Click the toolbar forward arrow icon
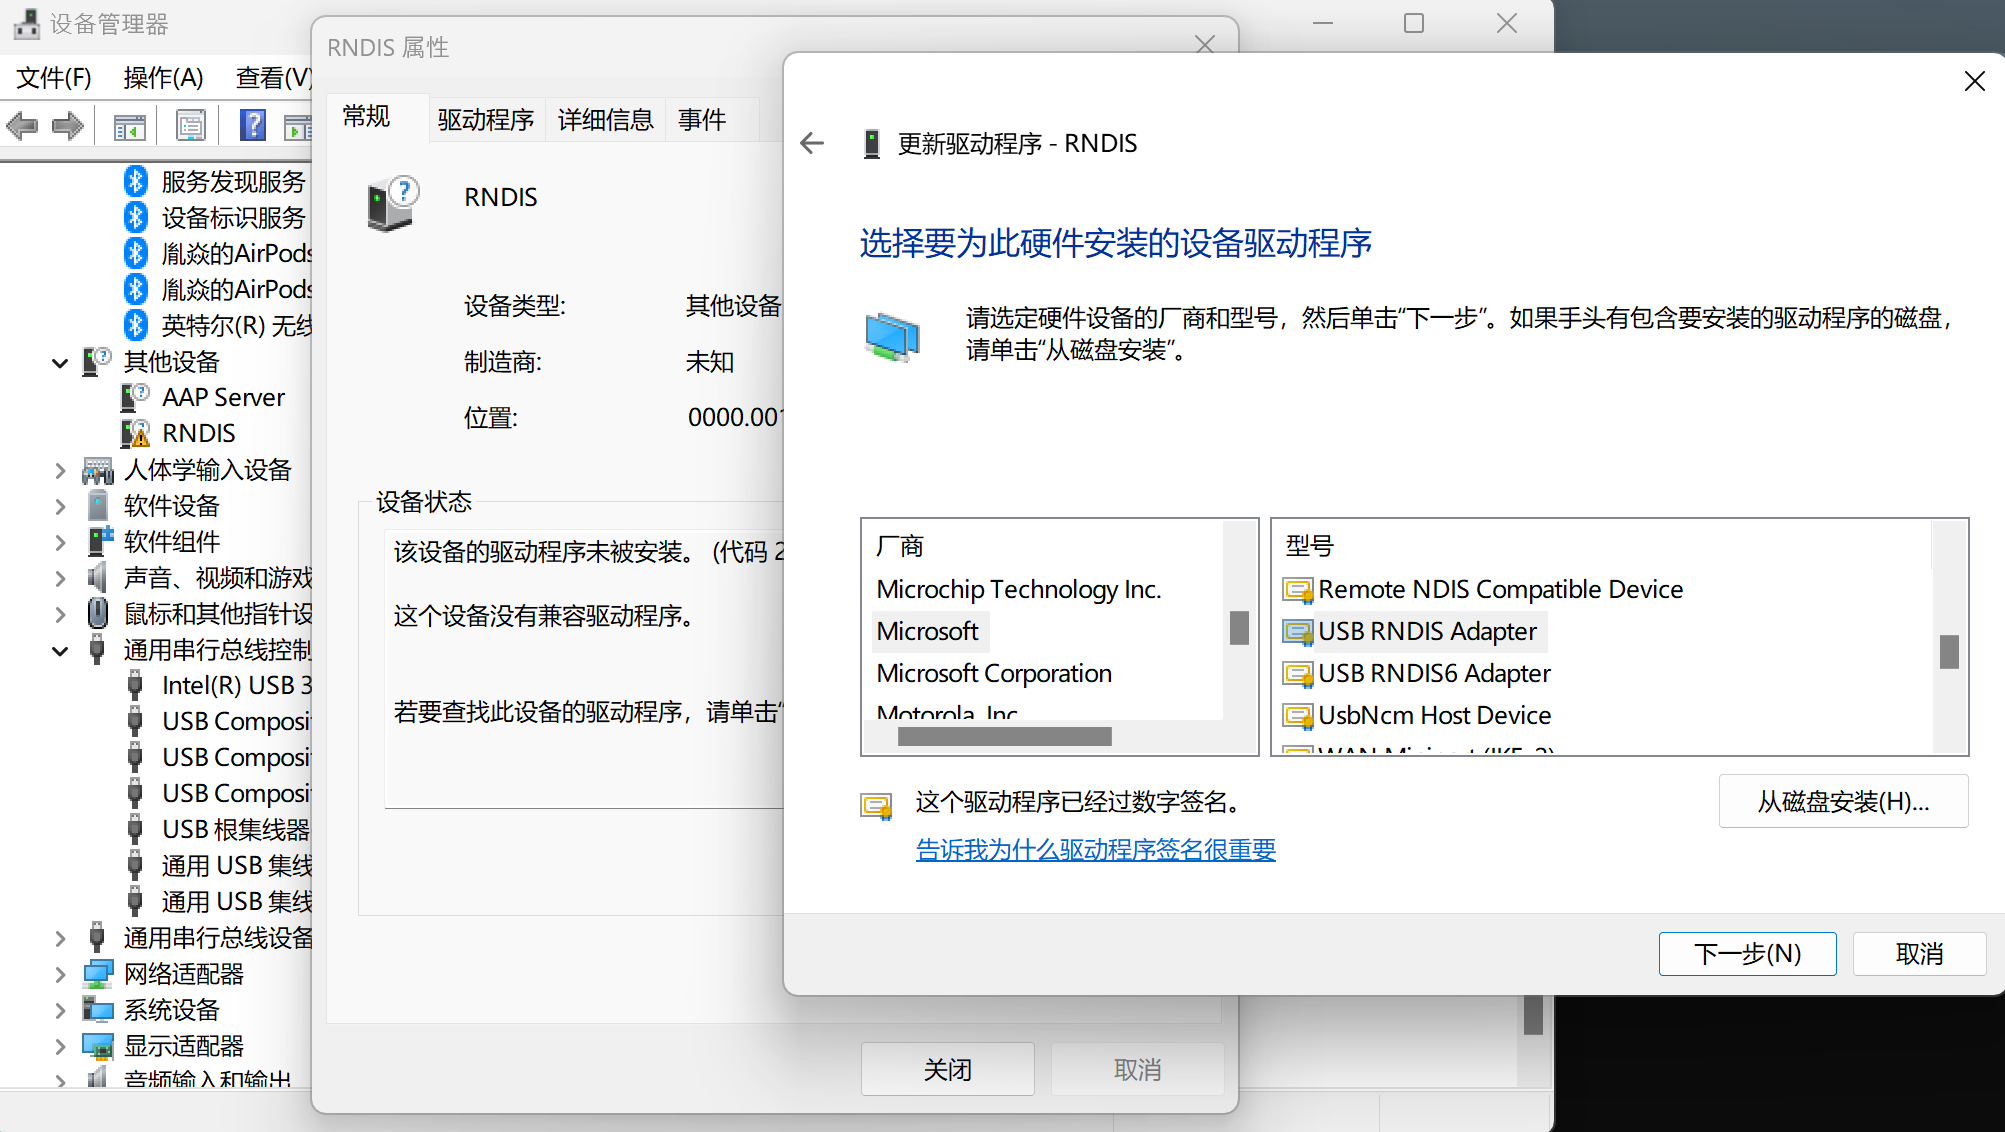Screen dimensions: 2005x1132 (68, 126)
